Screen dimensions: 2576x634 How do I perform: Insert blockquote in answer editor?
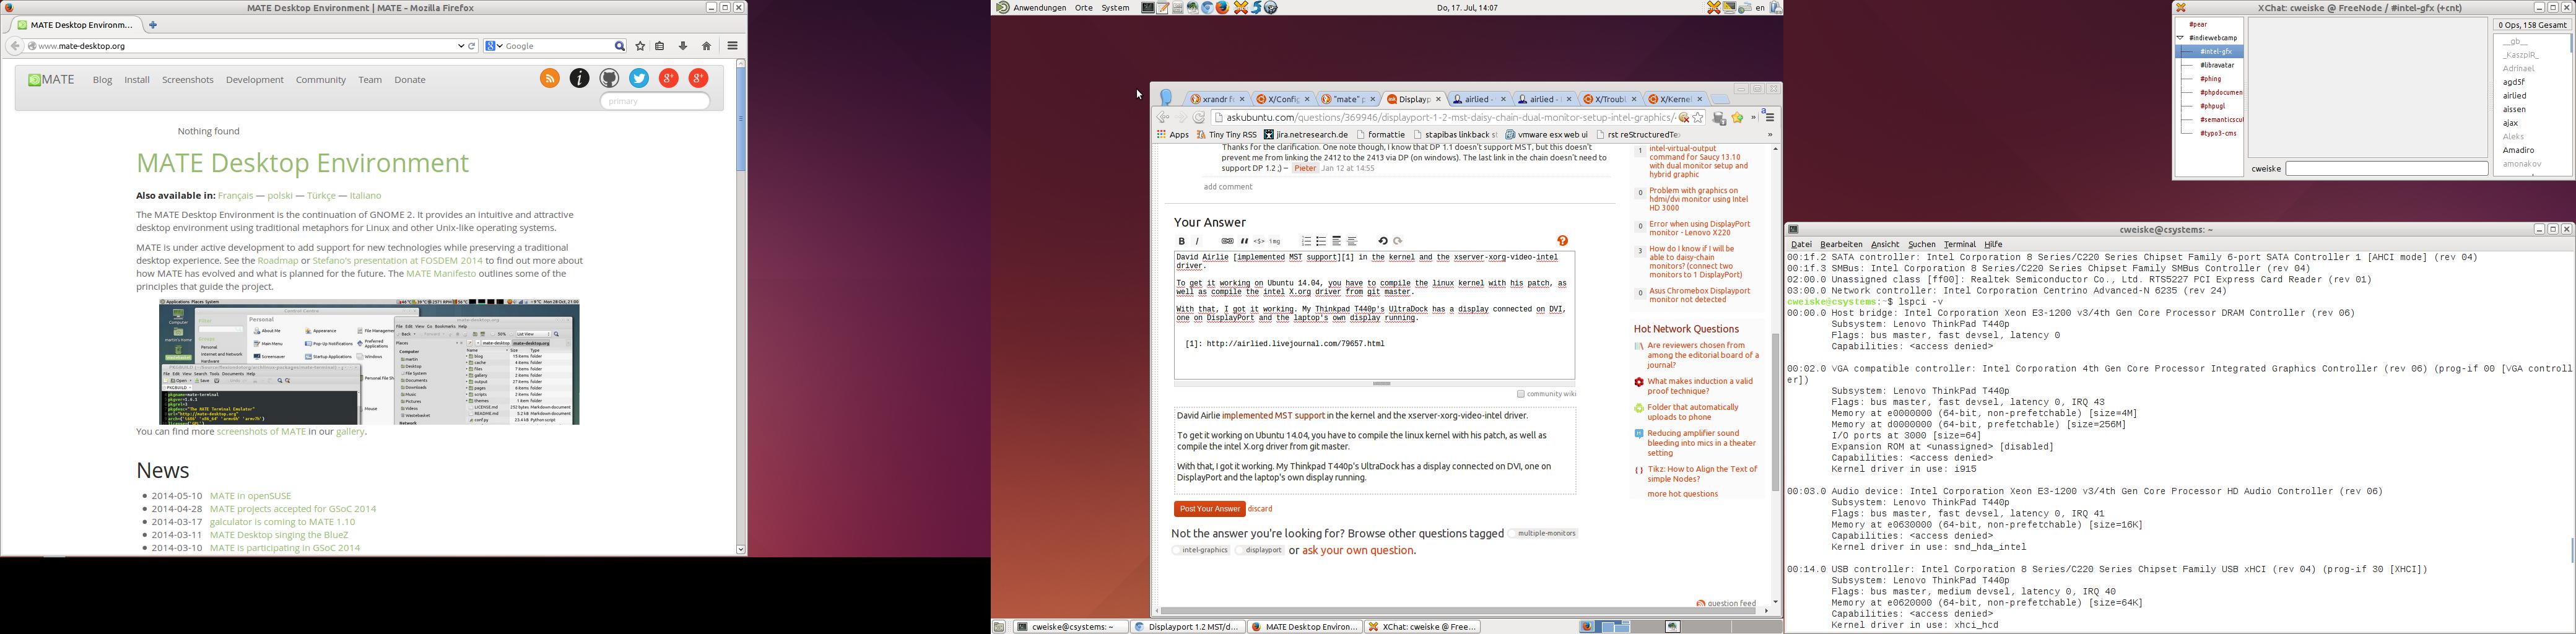[1244, 241]
